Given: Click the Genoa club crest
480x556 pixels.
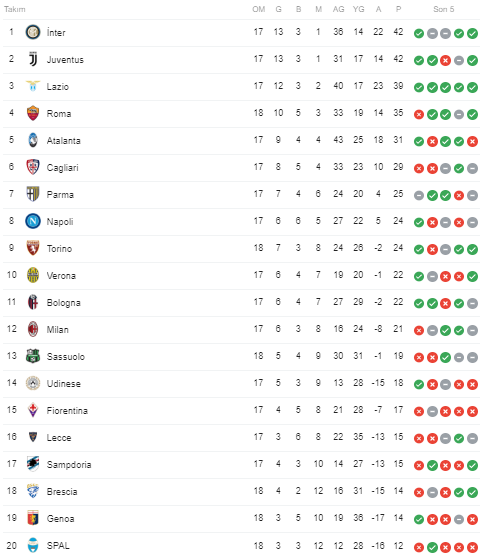Looking at the screenshot, I should (33, 518).
